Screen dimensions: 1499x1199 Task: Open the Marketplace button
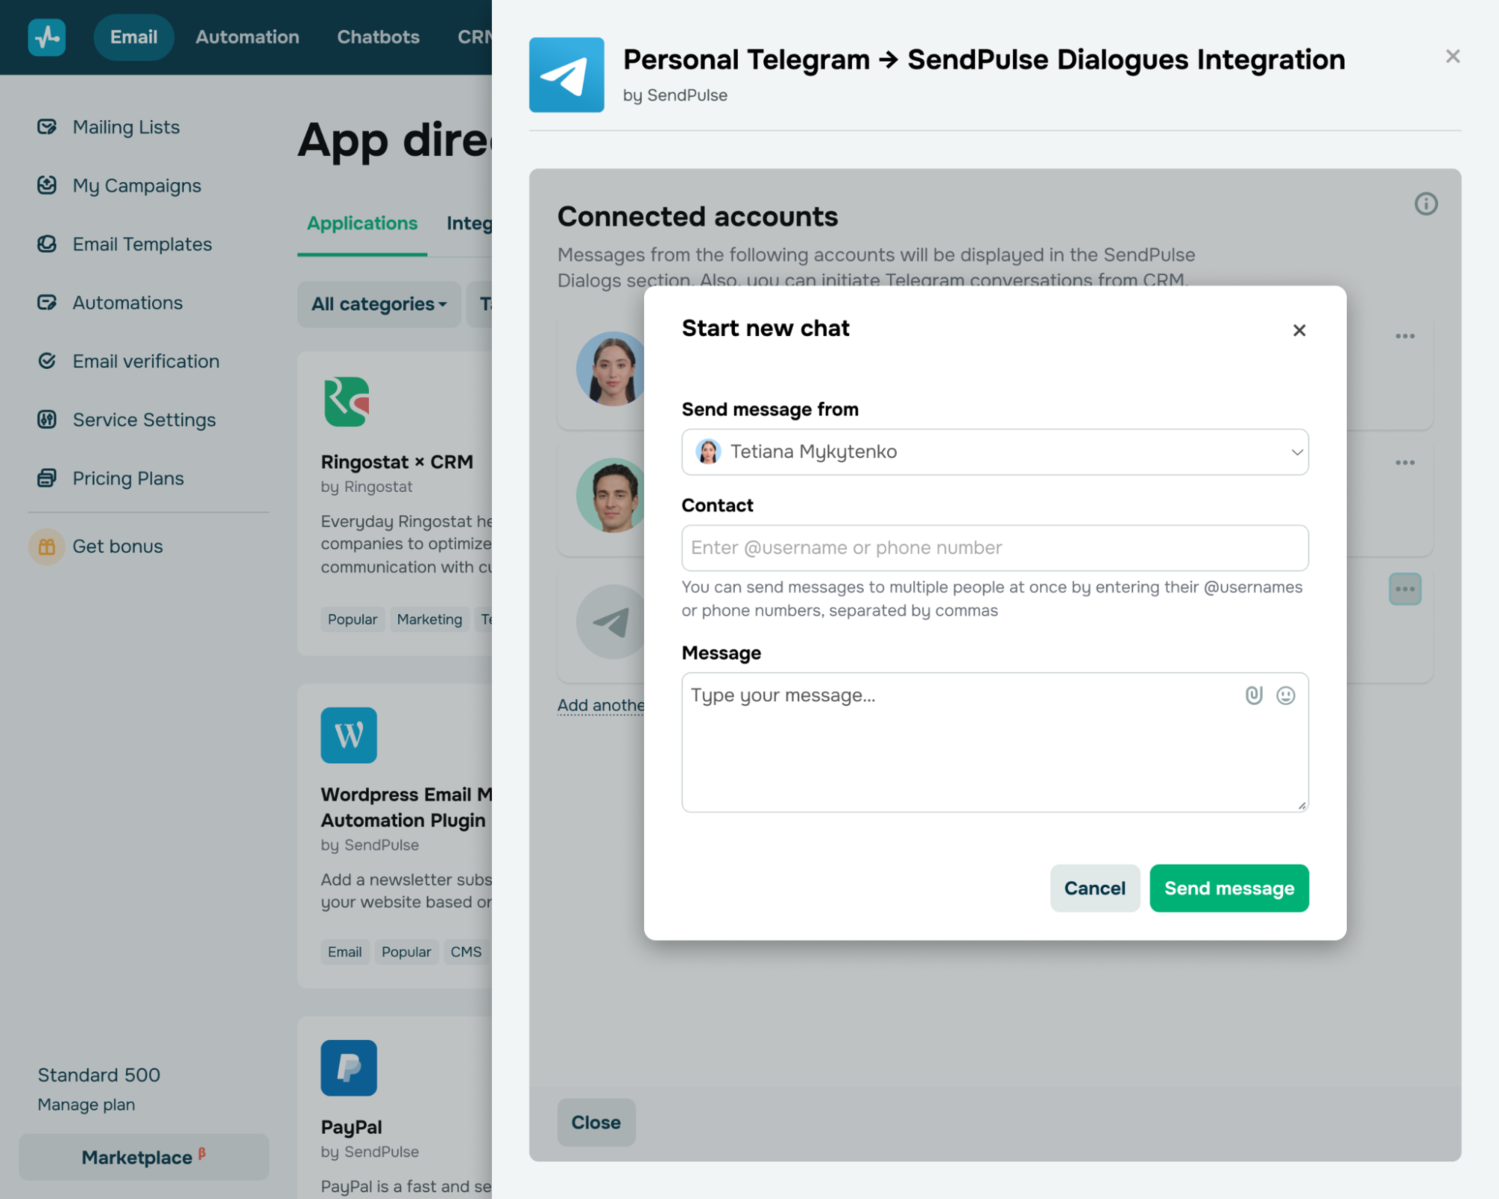click(x=144, y=1157)
